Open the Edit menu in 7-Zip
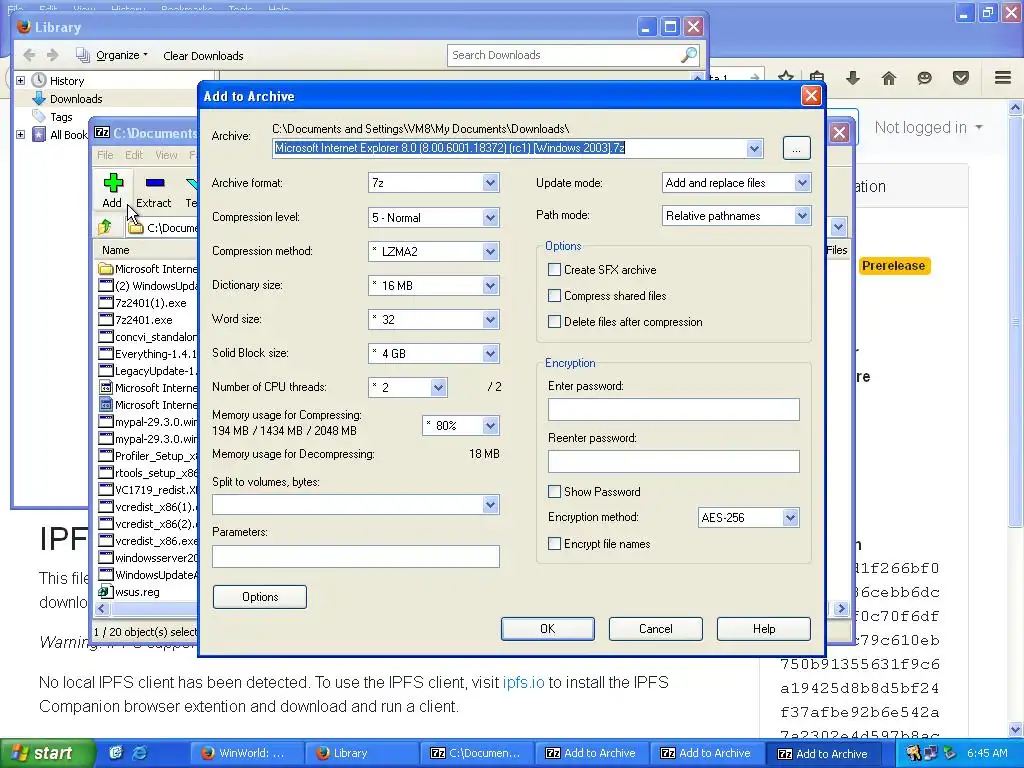 pyautogui.click(x=134, y=155)
